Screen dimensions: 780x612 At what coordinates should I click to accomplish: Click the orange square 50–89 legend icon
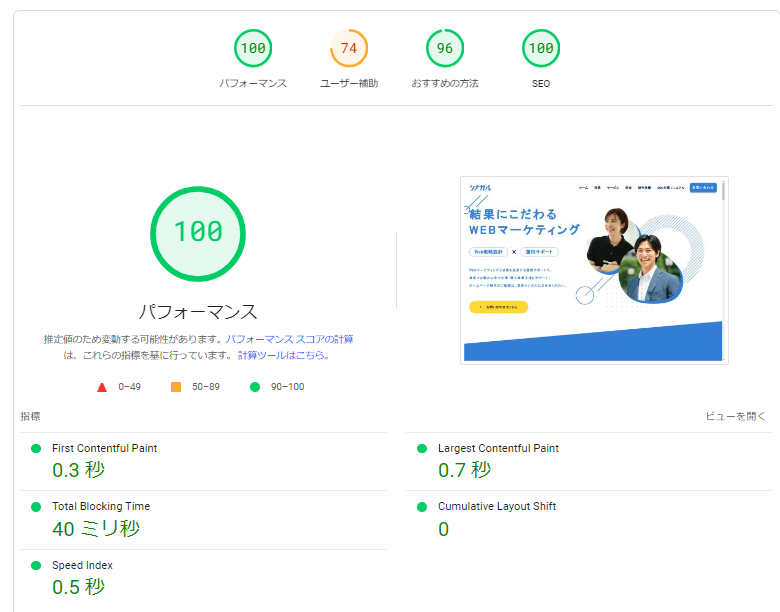pyautogui.click(x=176, y=387)
